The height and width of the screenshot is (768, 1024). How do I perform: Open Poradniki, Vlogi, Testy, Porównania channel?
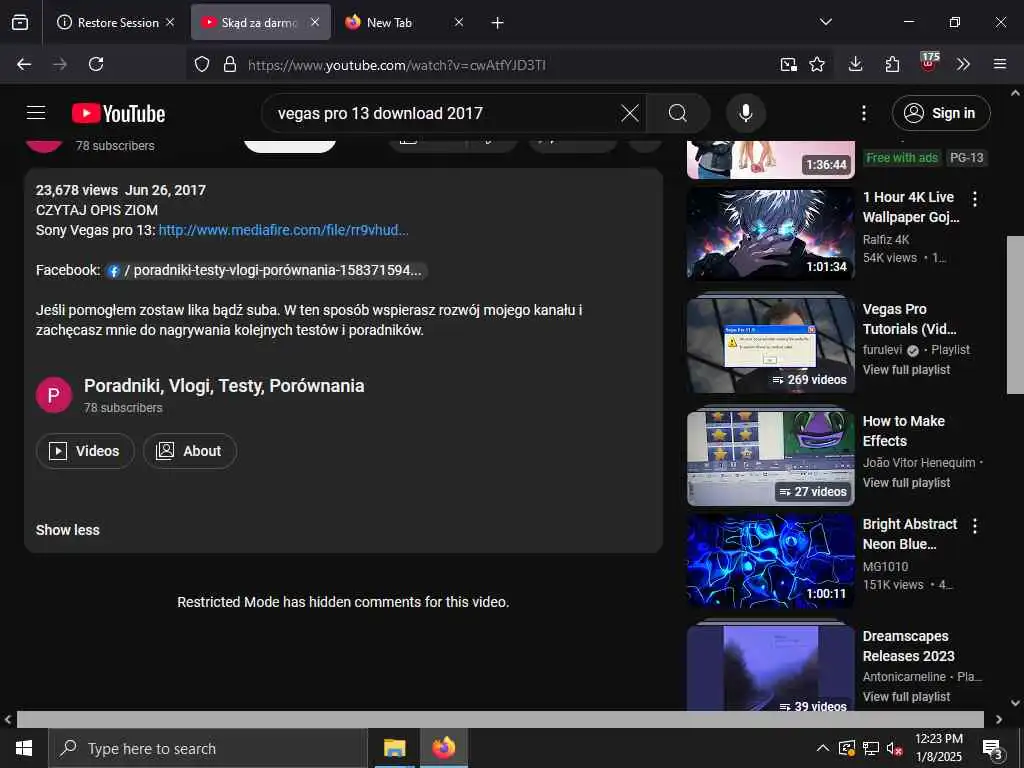pyautogui.click(x=224, y=386)
